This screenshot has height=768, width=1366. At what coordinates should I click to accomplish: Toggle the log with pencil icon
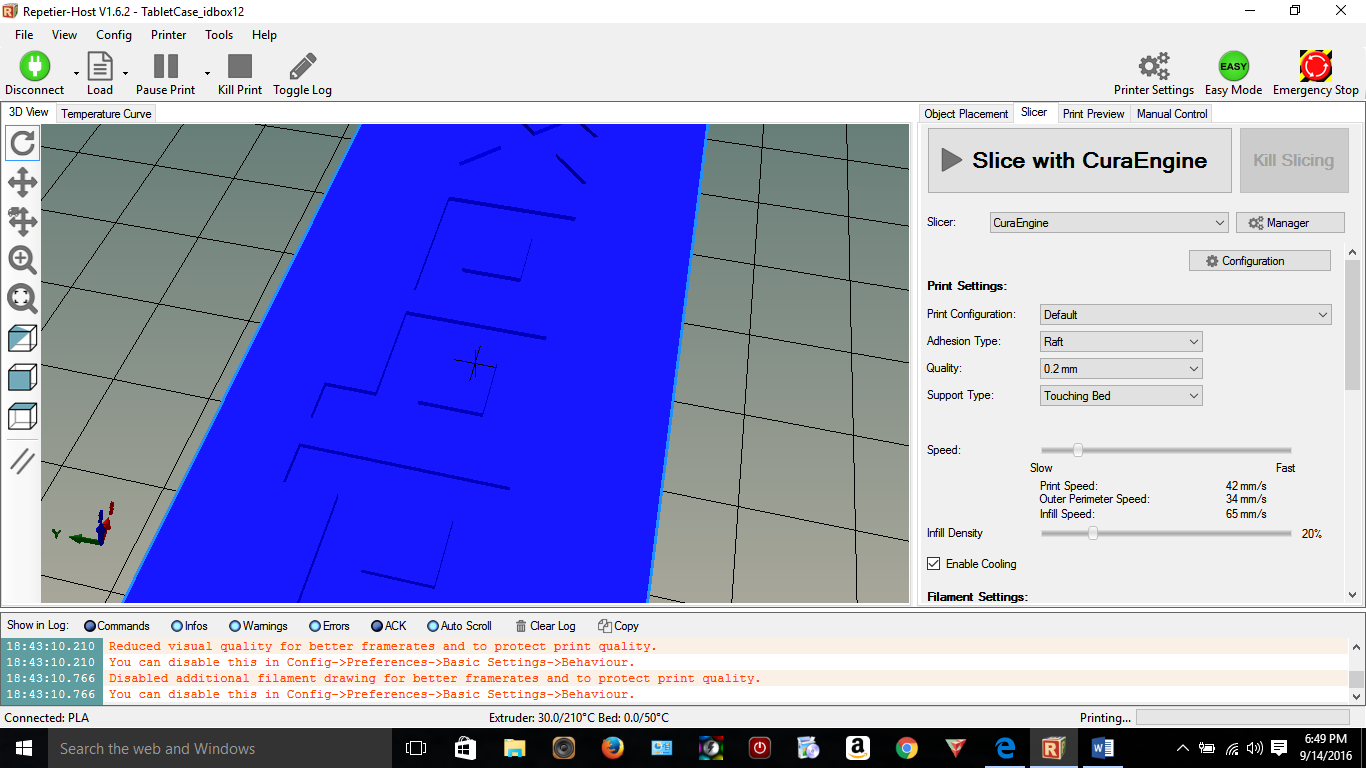(303, 67)
